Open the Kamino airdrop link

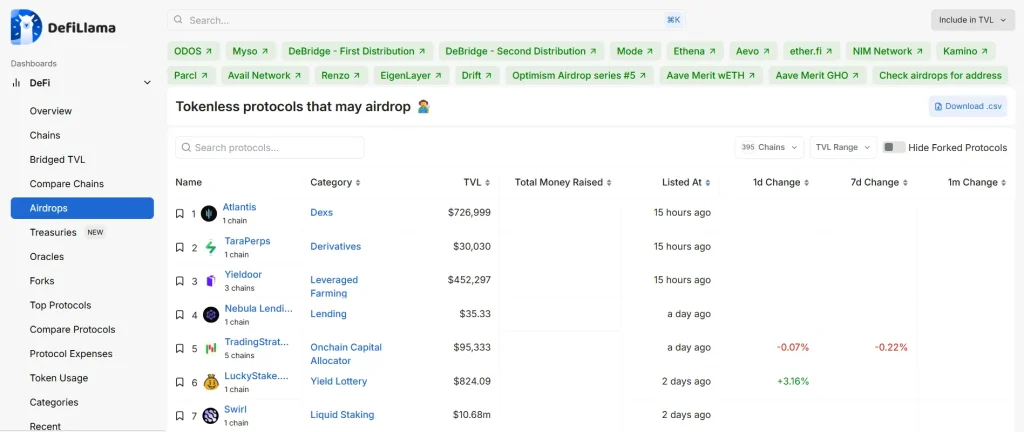coord(966,51)
